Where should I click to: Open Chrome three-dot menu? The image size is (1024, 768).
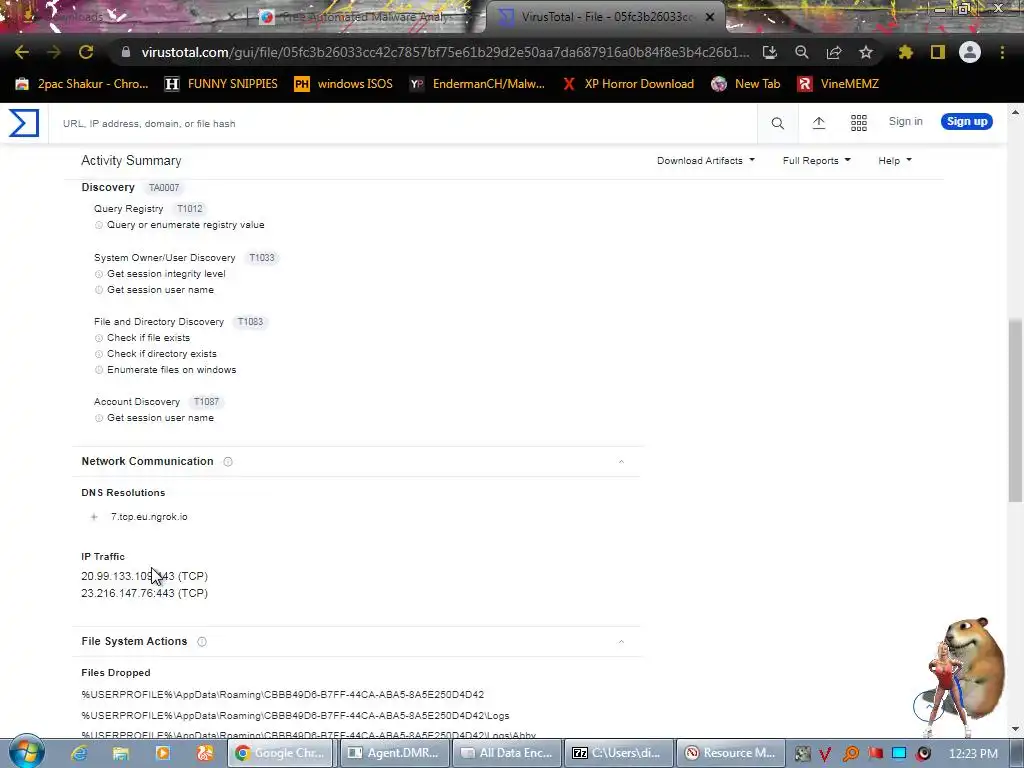[1002, 52]
